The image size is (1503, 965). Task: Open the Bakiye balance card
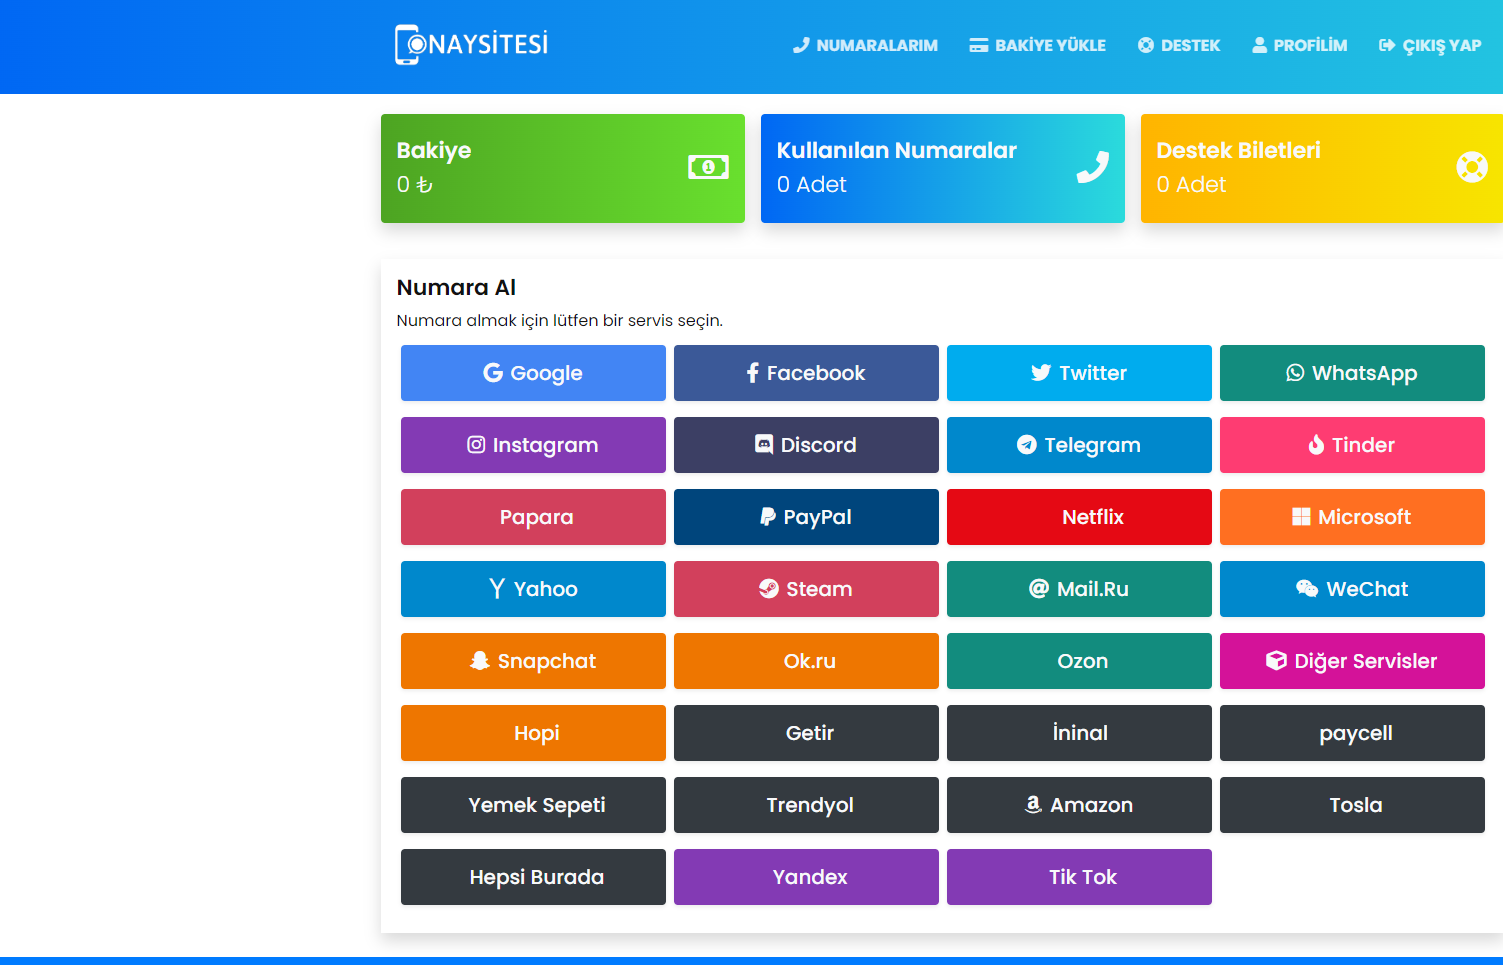[x=563, y=168]
